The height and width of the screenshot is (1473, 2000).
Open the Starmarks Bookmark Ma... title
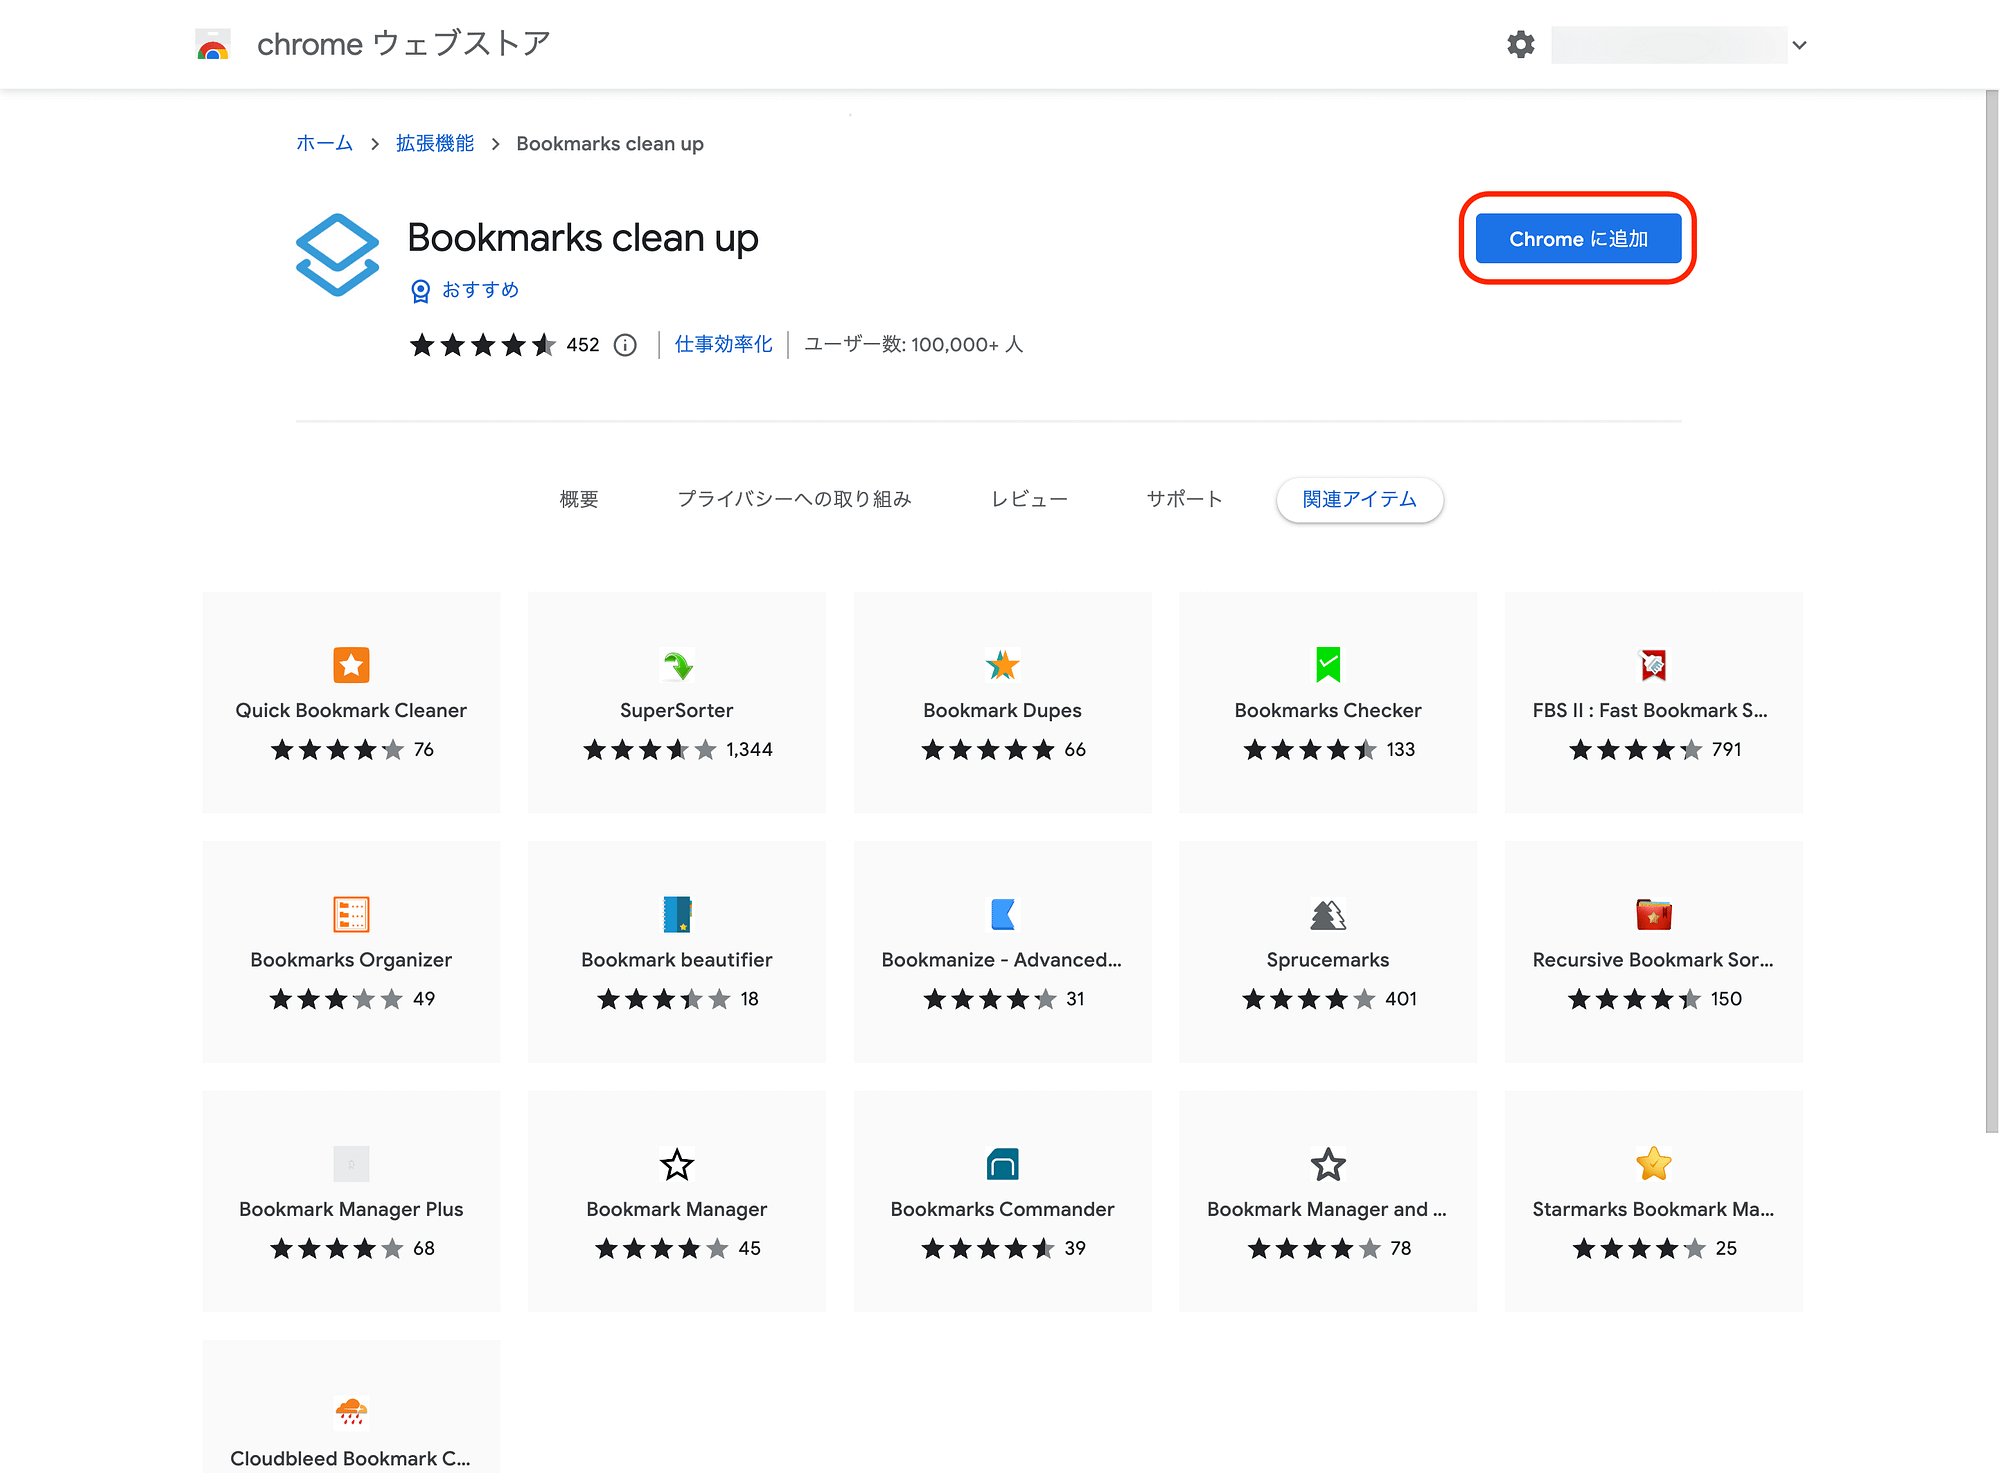(x=1653, y=1210)
